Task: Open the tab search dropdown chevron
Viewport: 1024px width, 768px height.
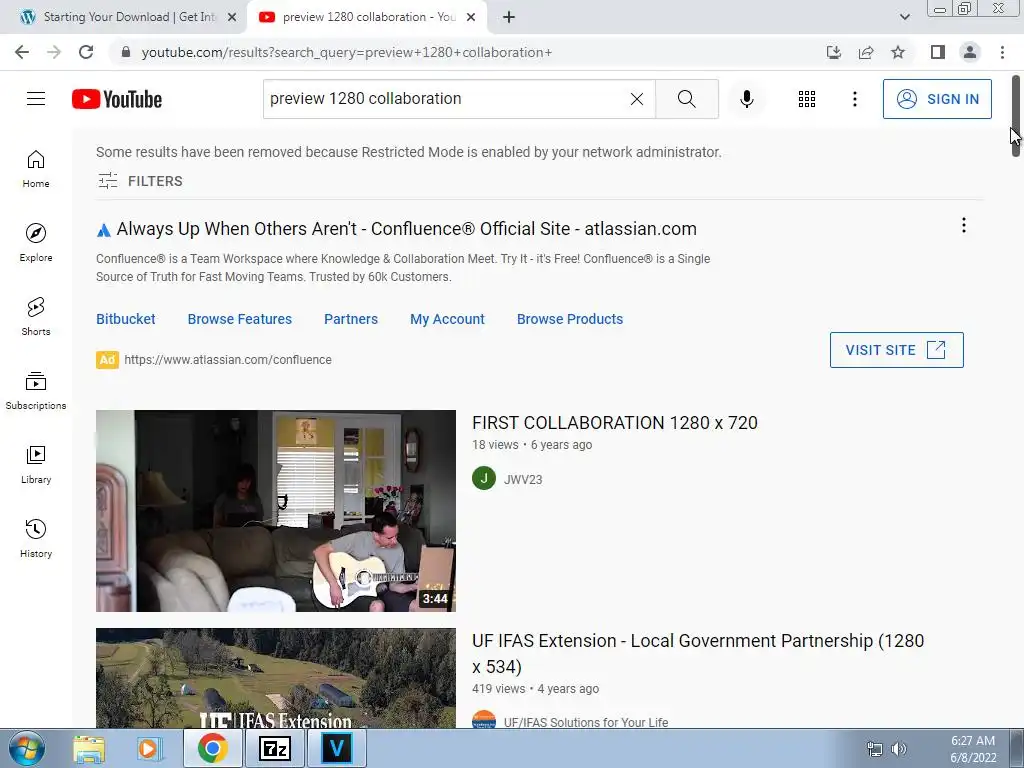Action: [x=904, y=17]
